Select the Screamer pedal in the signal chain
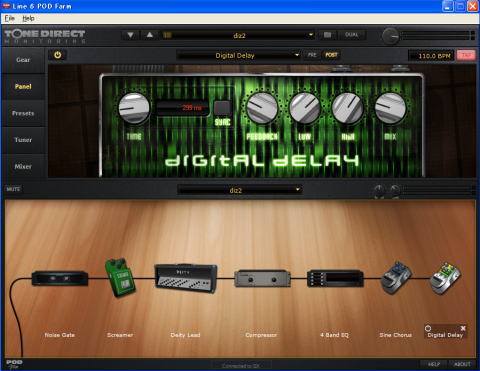Viewport: 480px width, 371px height. (x=120, y=277)
